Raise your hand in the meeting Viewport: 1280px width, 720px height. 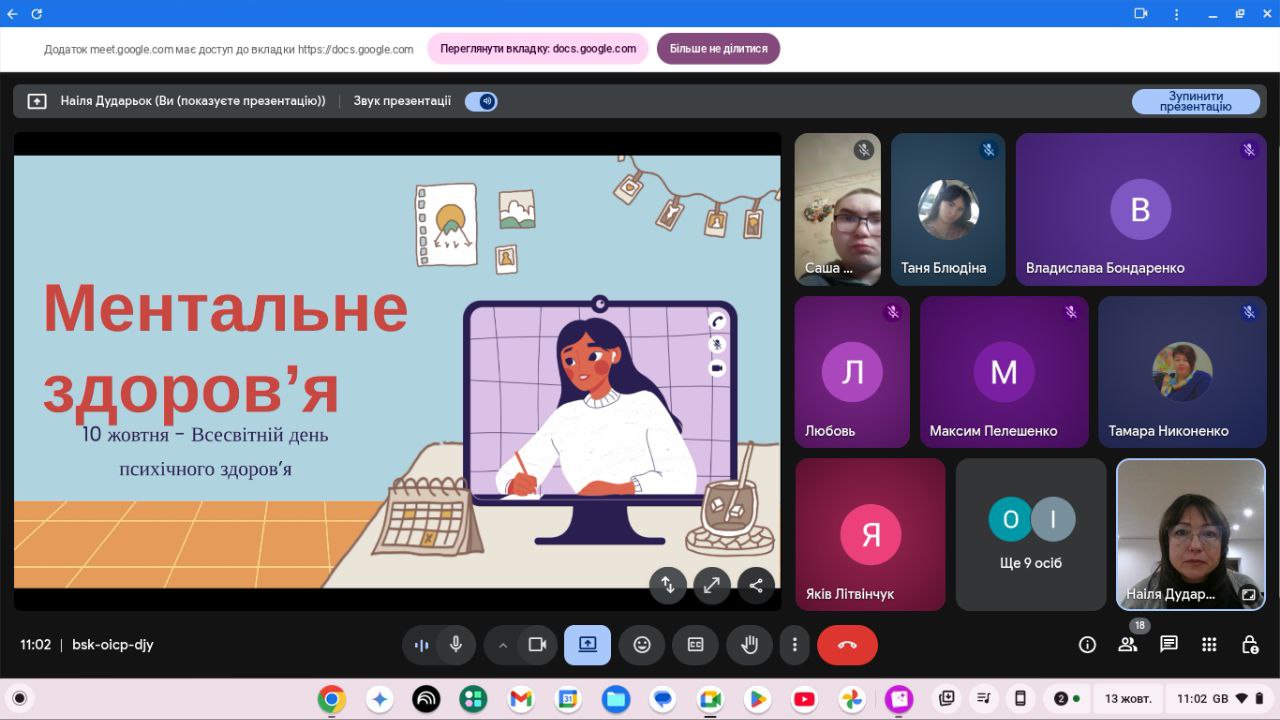[748, 645]
